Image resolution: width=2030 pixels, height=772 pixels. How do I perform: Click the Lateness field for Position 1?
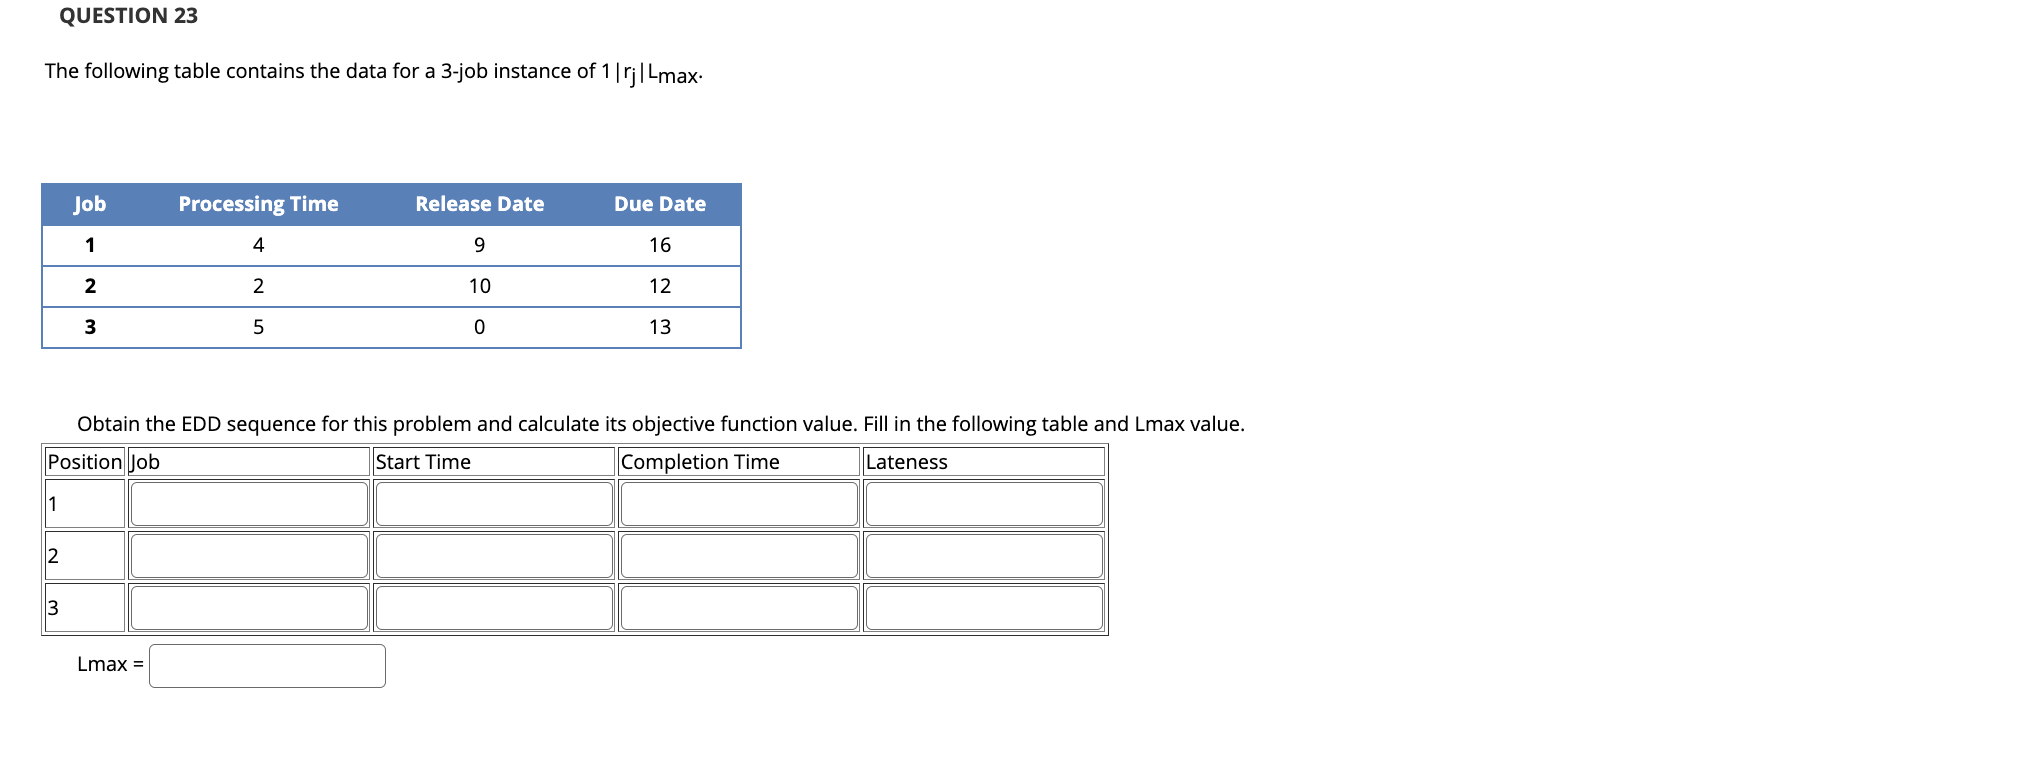coord(983,503)
